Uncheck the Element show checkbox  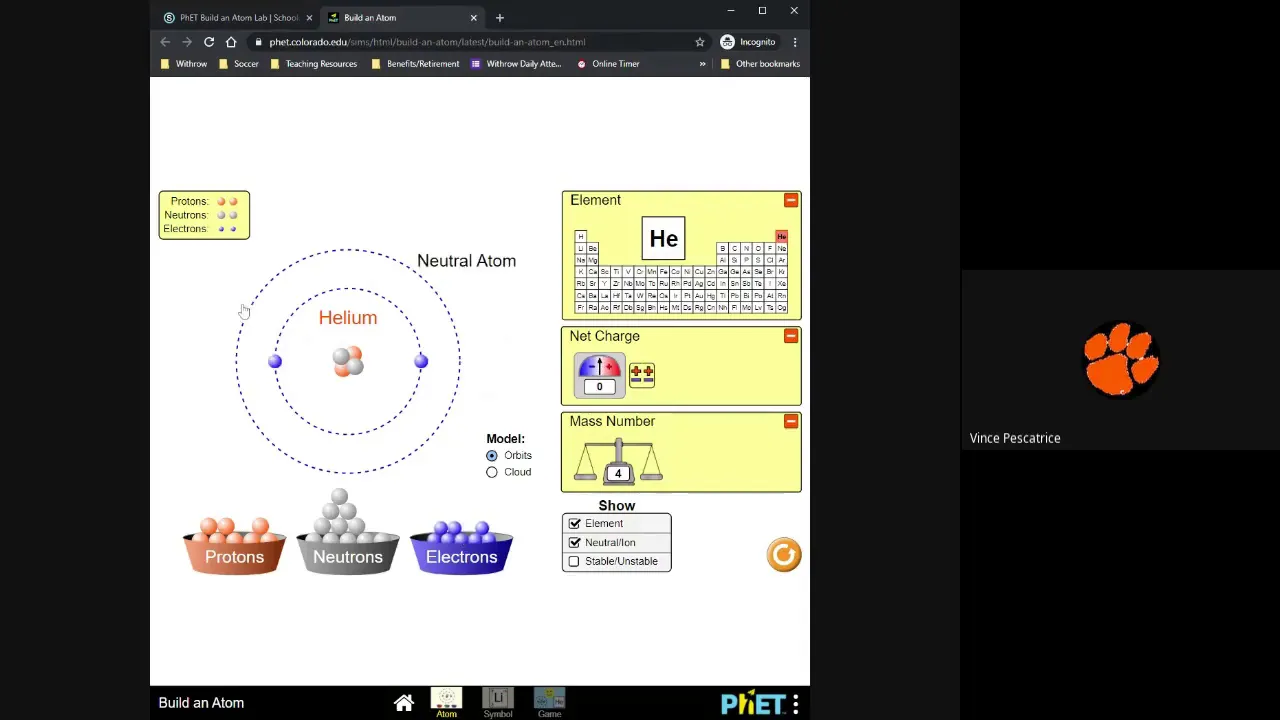574,524
